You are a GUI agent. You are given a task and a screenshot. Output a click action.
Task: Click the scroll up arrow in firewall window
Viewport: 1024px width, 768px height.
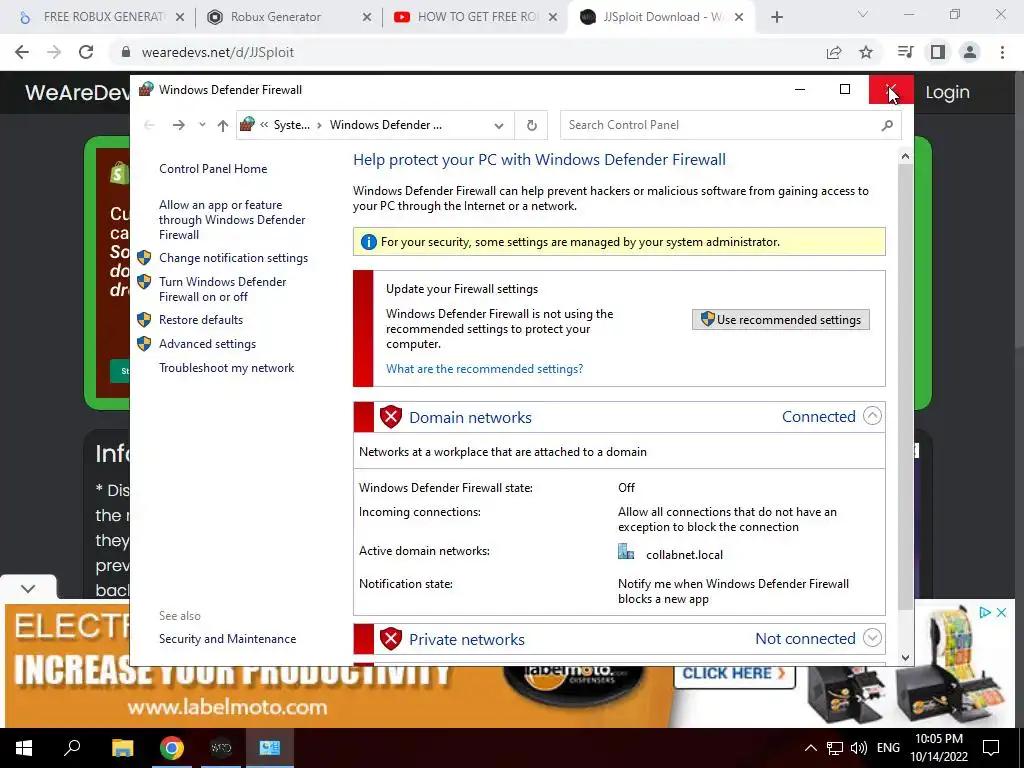[x=905, y=156]
